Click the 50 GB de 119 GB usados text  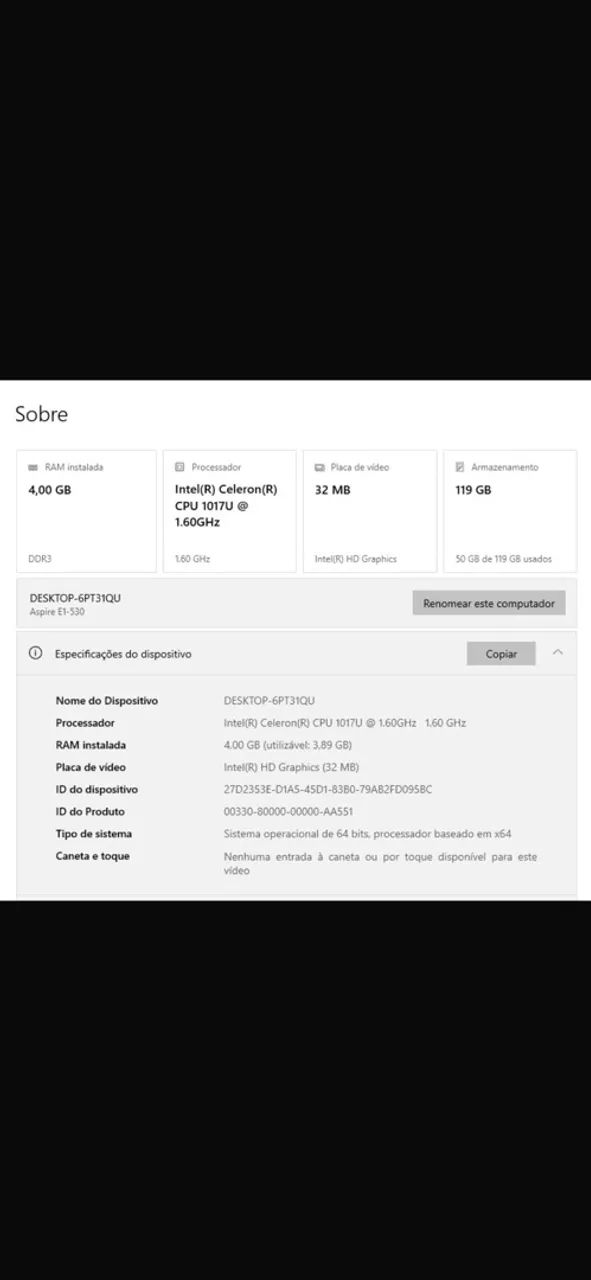click(504, 559)
